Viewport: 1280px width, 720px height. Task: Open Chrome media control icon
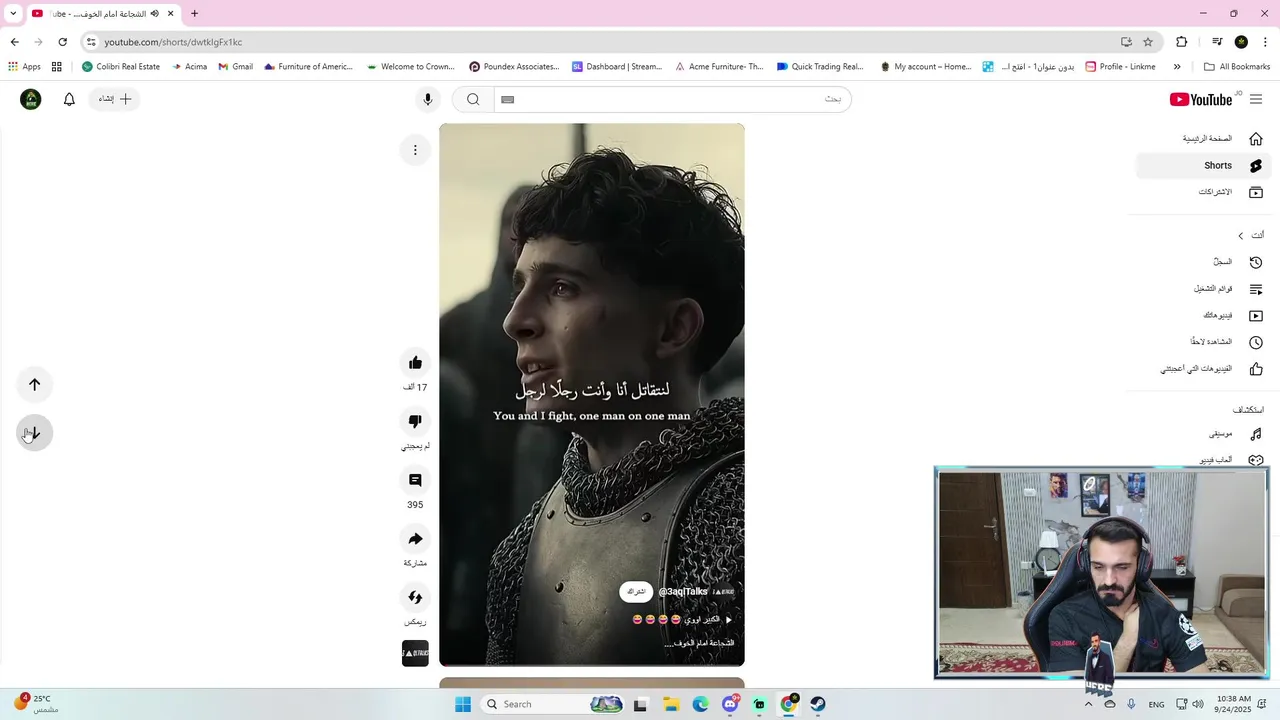pyautogui.click(x=1217, y=42)
